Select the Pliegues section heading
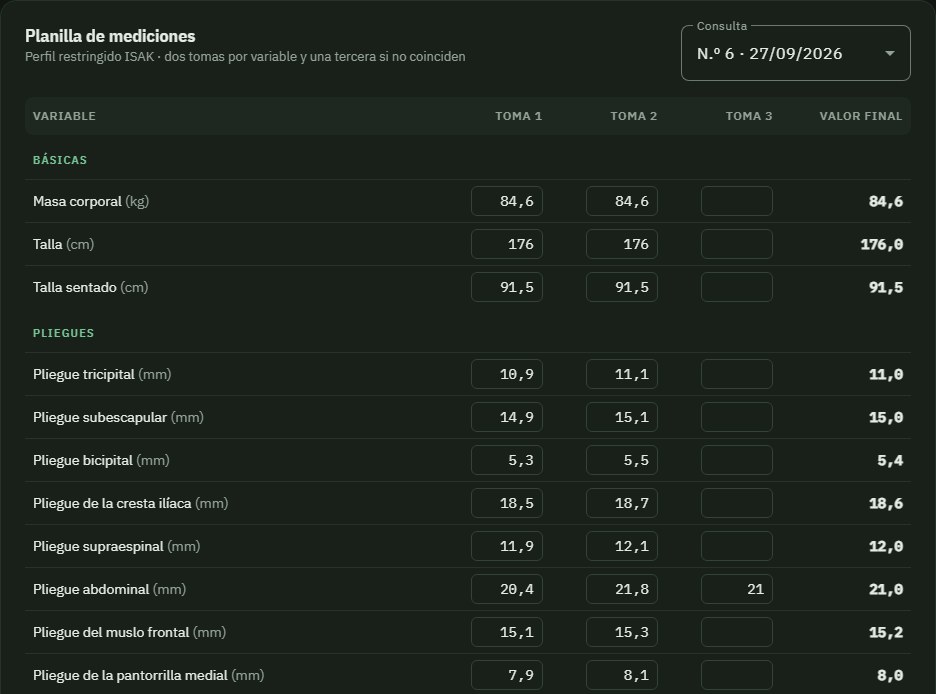936x694 pixels. pos(63,333)
